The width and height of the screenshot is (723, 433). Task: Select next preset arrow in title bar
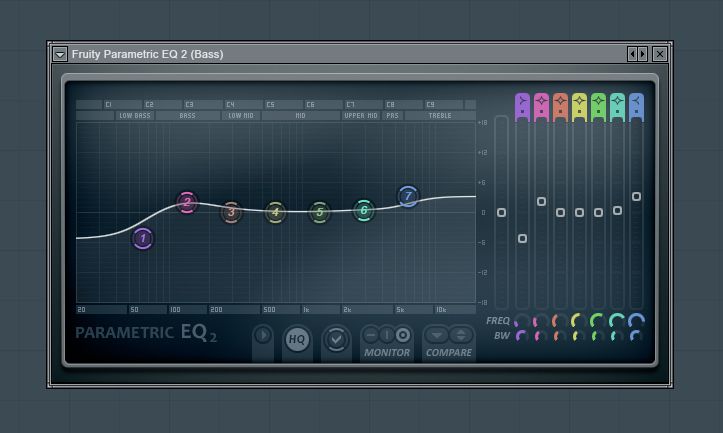point(643,54)
